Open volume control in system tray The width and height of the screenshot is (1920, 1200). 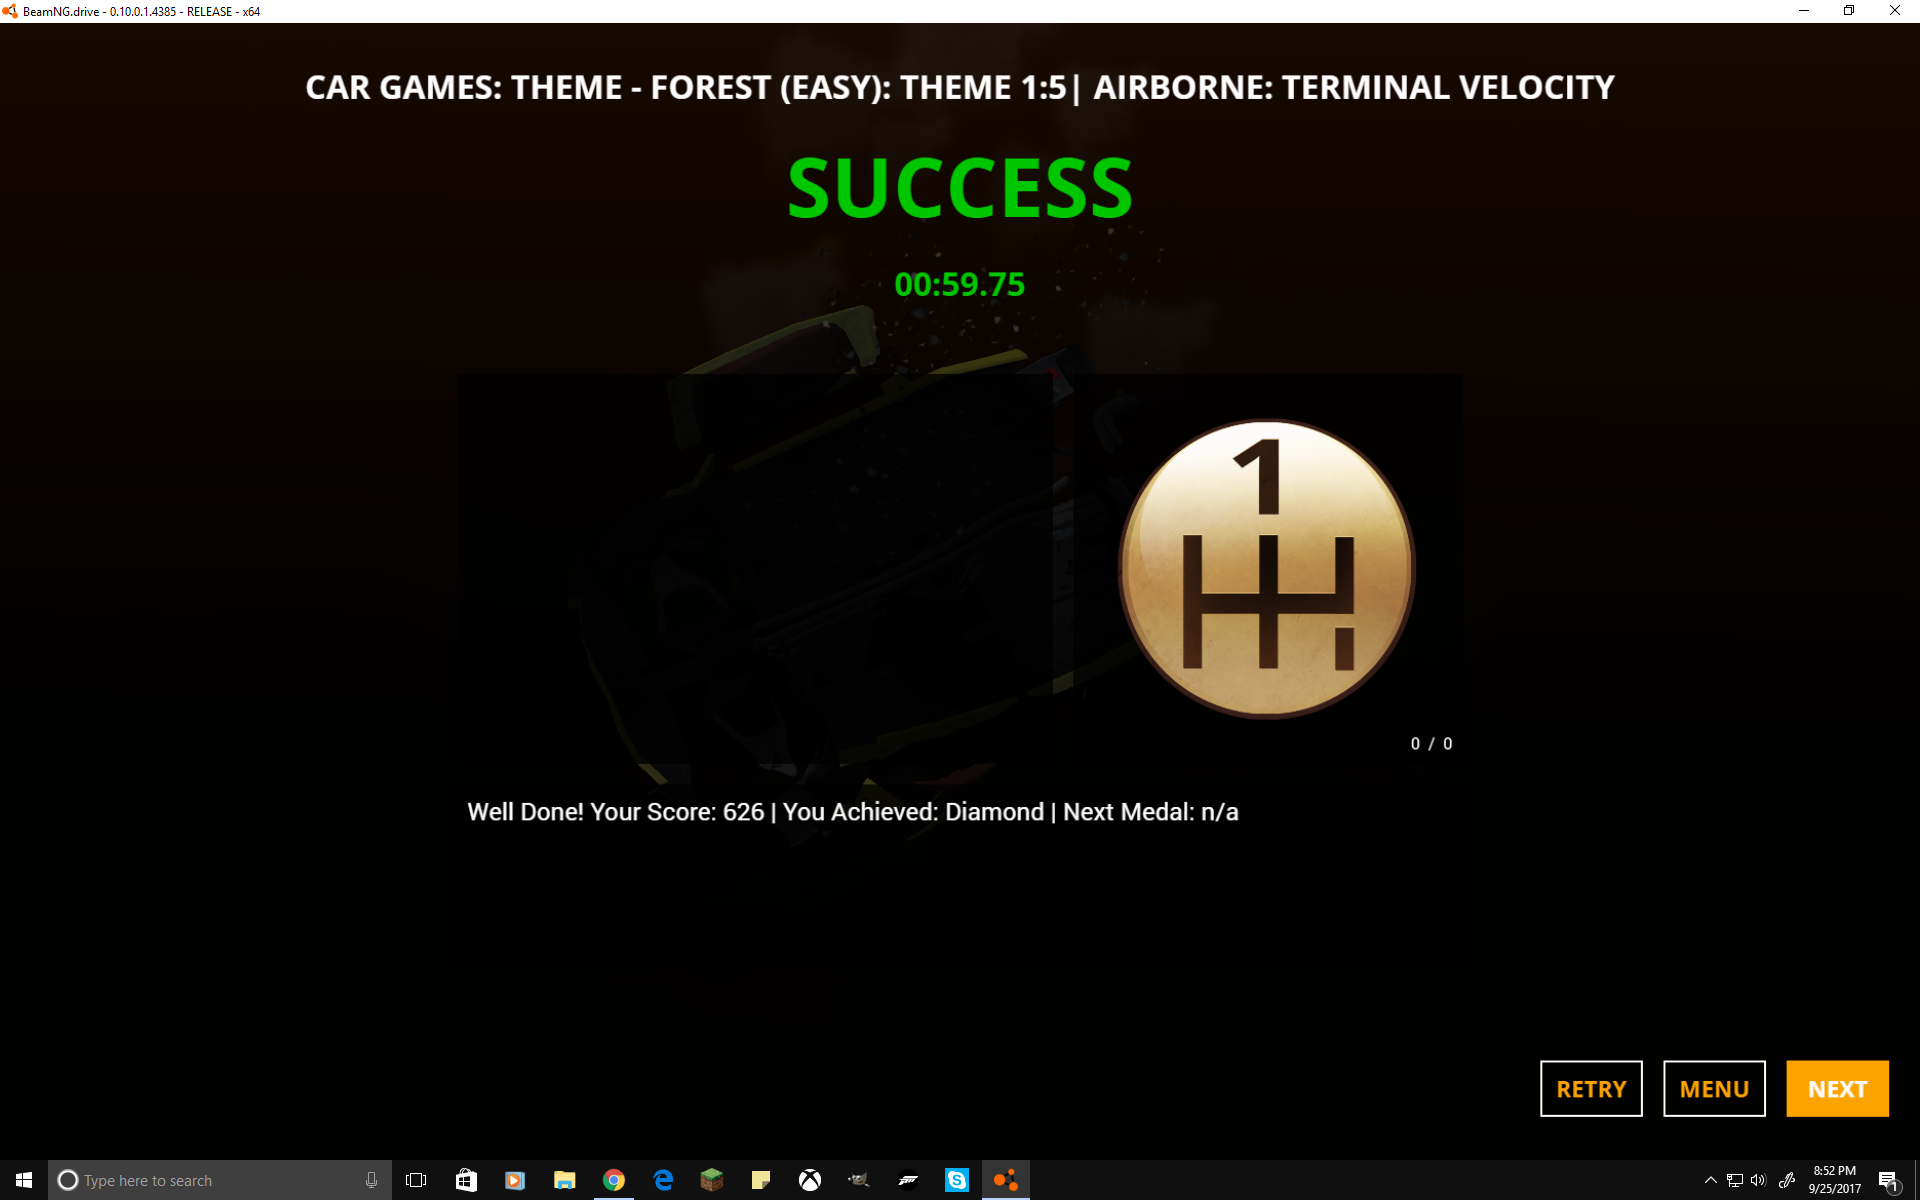(1758, 1180)
